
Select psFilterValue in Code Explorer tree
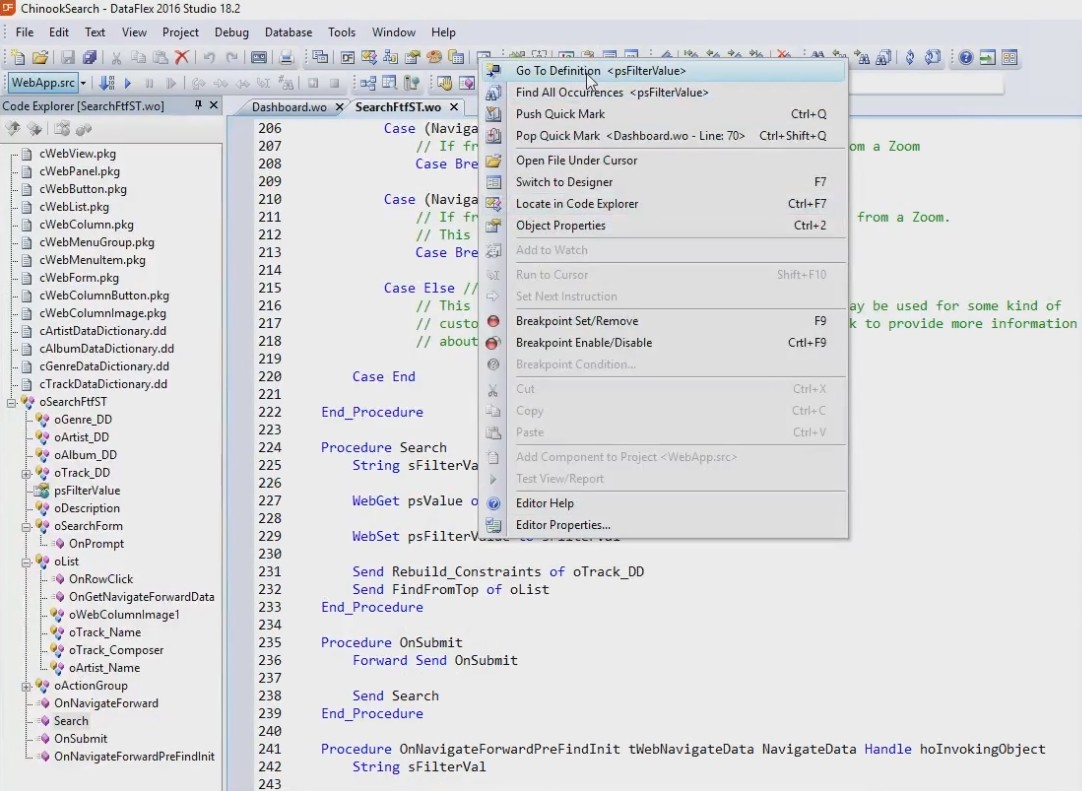pos(87,491)
